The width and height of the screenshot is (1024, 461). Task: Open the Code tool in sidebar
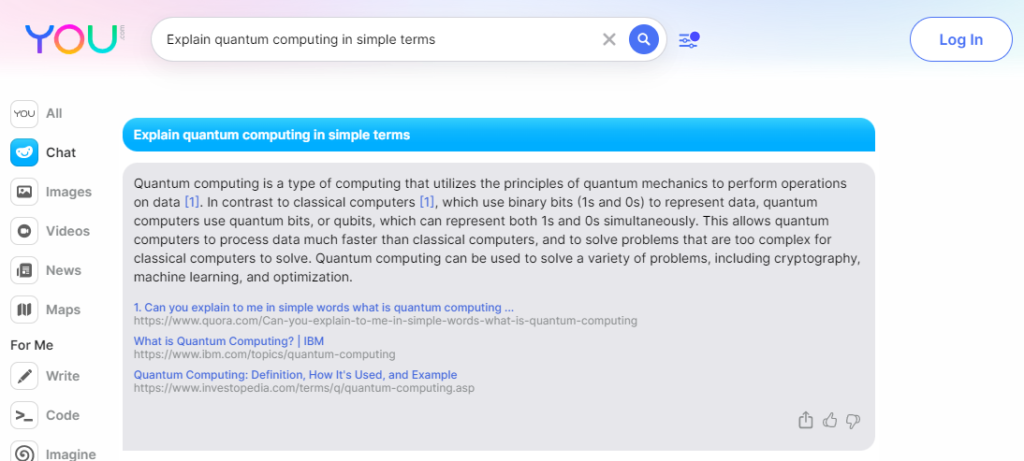(x=45, y=415)
